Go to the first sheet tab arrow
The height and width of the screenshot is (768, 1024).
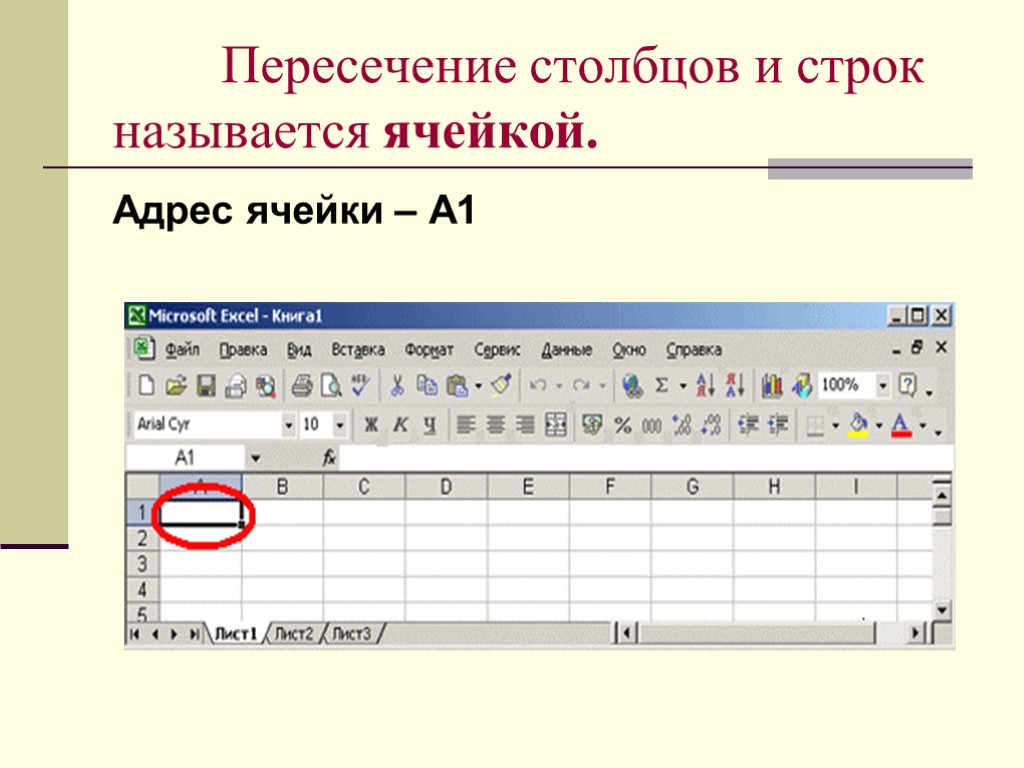pos(135,634)
